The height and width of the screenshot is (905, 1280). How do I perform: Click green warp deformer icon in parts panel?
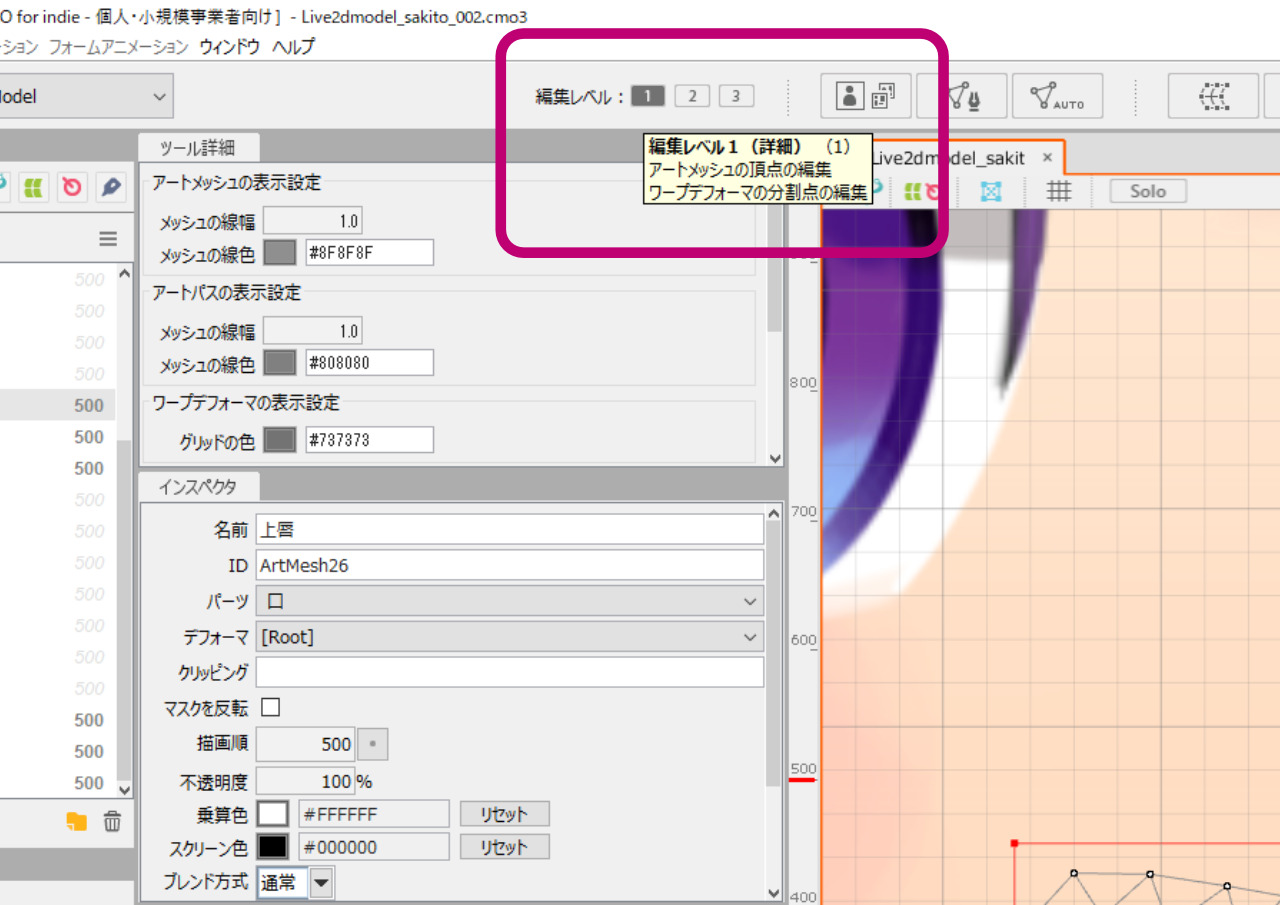[x=35, y=187]
